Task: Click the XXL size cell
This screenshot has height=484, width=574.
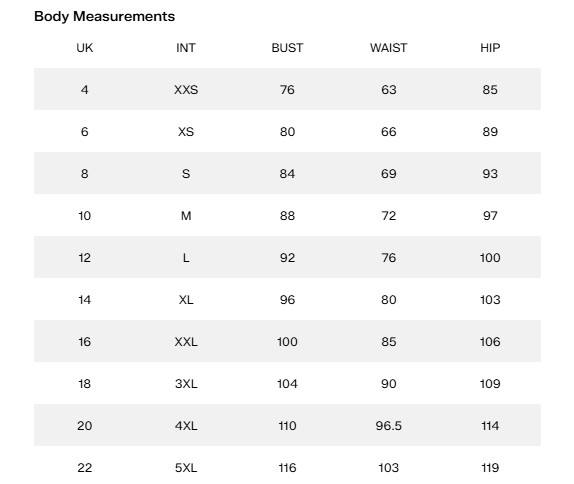Action: 186,342
